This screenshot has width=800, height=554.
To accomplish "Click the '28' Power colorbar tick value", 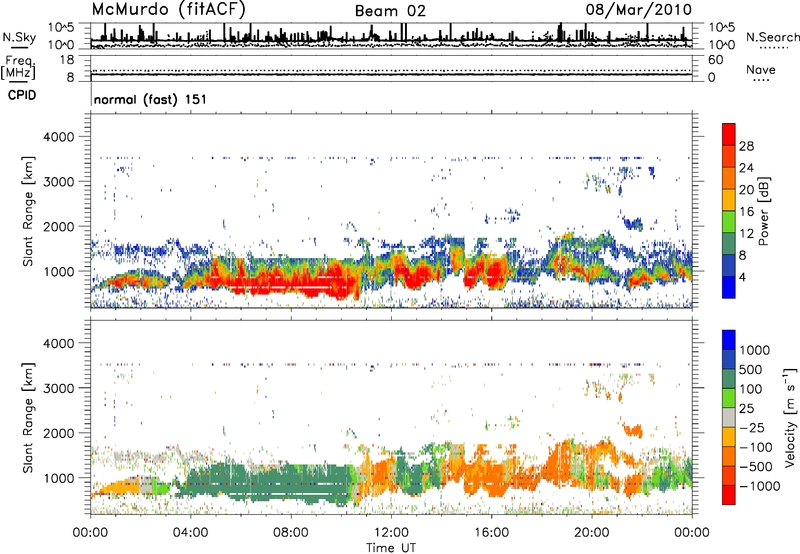I will (746, 146).
